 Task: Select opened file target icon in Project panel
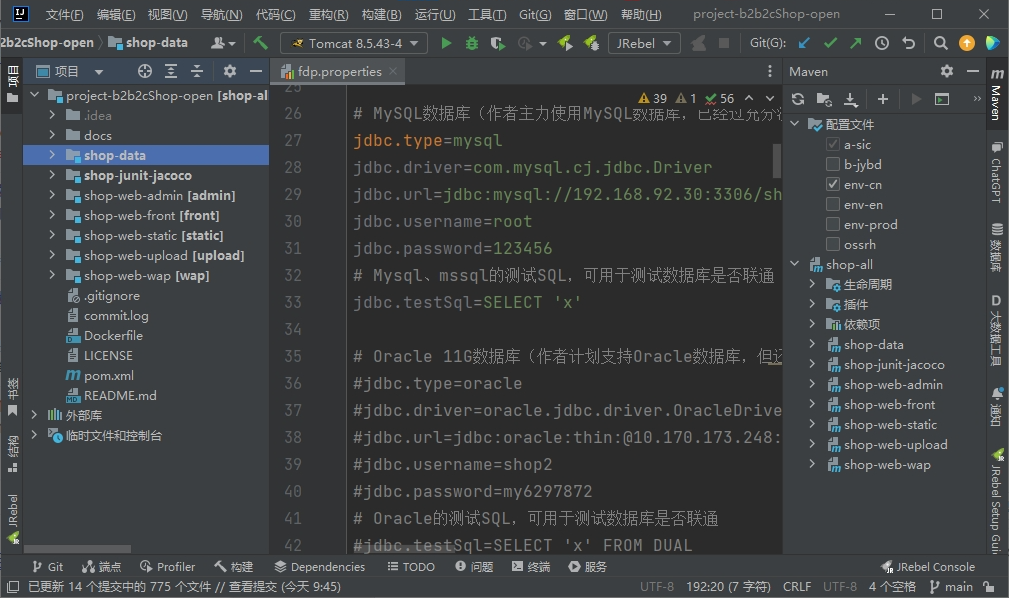145,71
